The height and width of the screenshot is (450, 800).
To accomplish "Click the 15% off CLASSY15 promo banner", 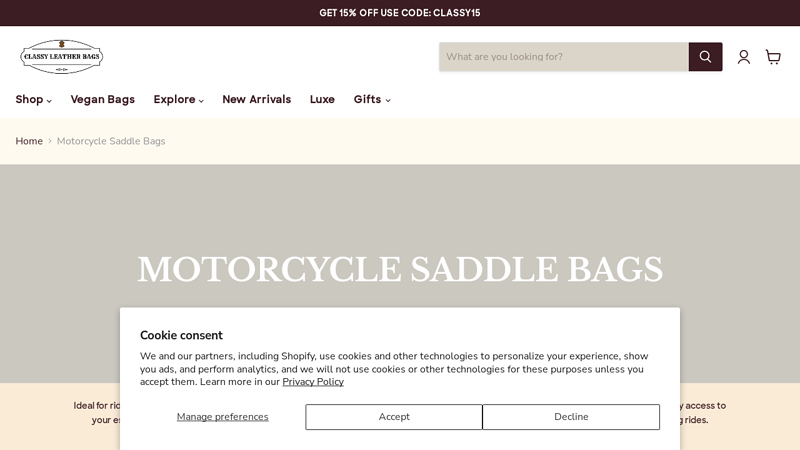I will 400,13.
